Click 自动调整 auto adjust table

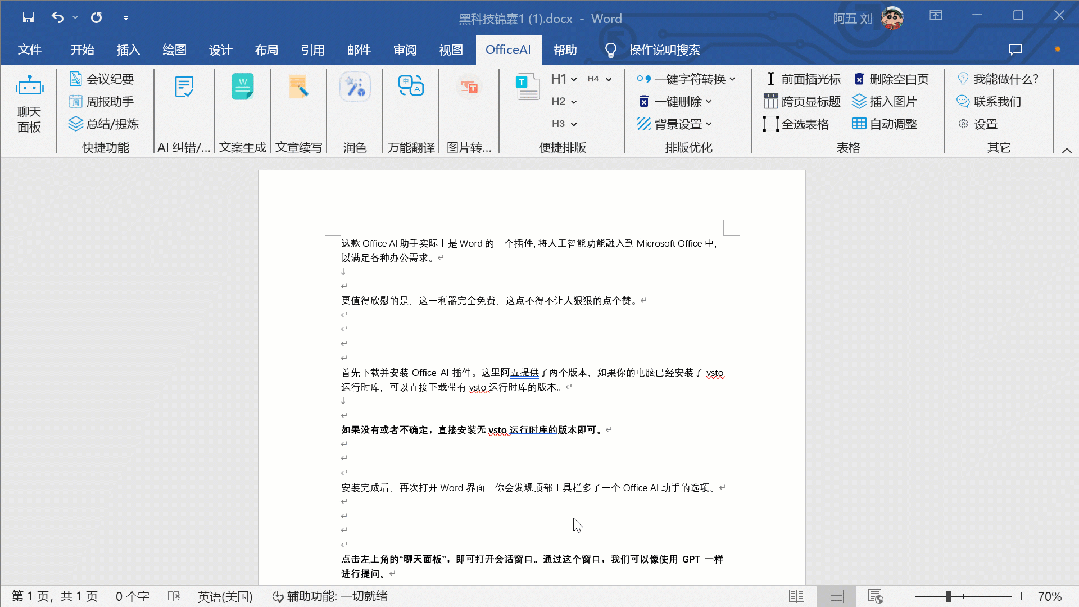click(885, 124)
